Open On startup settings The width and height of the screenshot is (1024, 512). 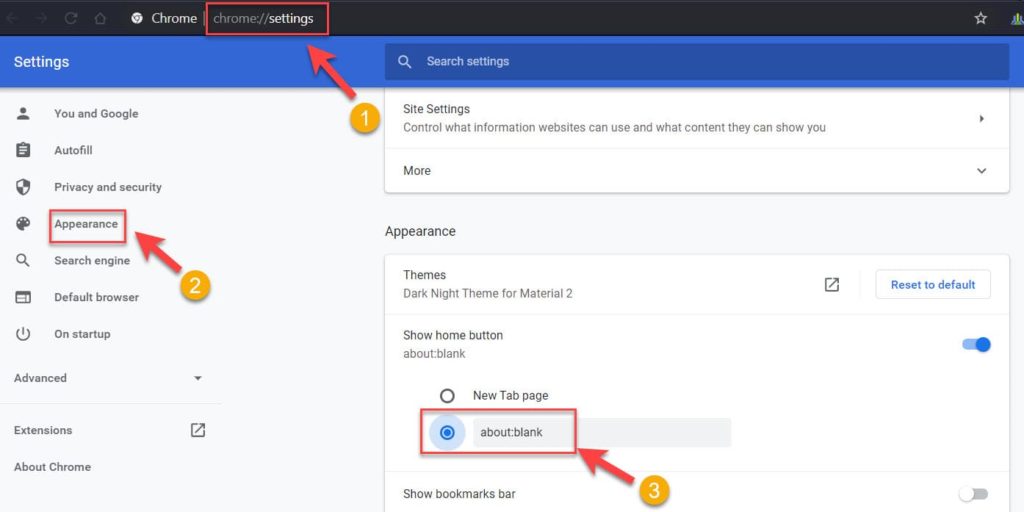click(x=82, y=334)
